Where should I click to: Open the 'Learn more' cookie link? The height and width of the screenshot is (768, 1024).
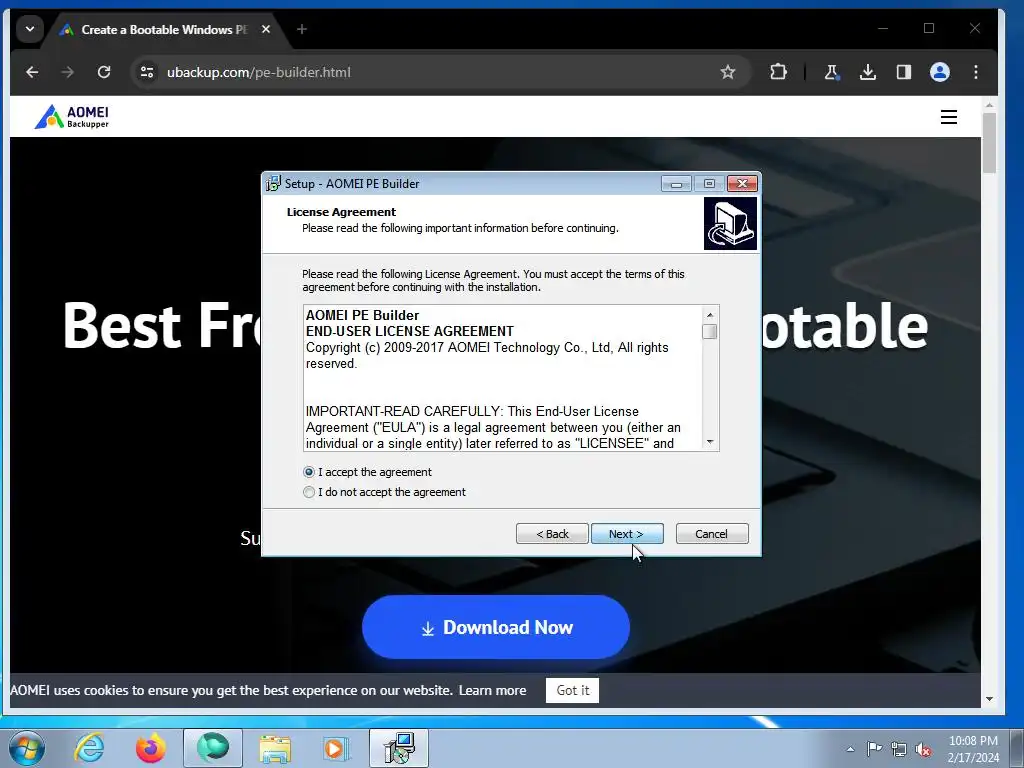[x=492, y=690]
